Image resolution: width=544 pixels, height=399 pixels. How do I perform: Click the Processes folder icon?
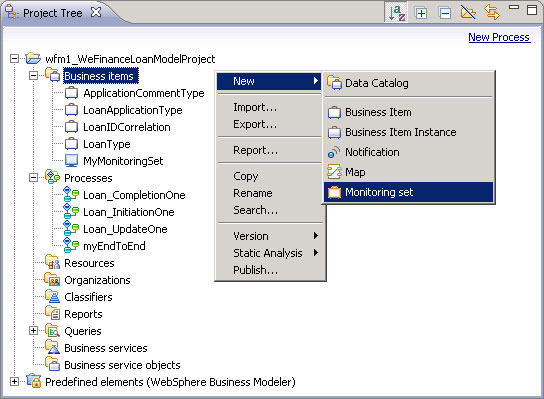[x=52, y=177]
